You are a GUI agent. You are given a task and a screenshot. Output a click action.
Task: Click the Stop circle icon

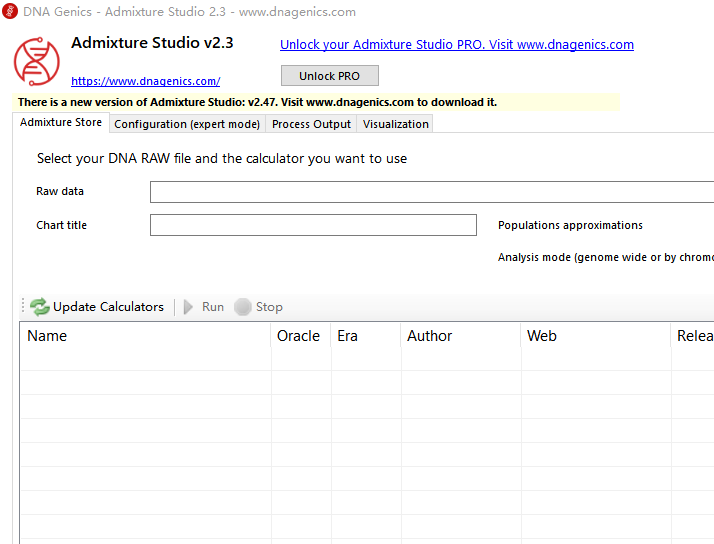[243, 307]
